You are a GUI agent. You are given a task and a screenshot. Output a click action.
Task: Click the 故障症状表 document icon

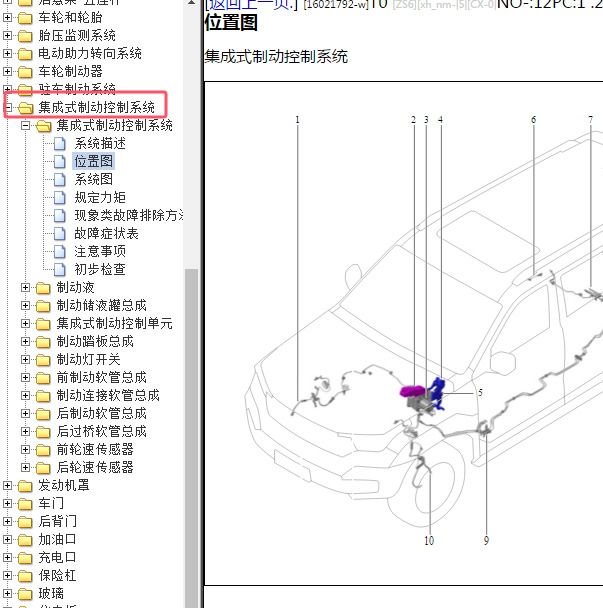[59, 233]
